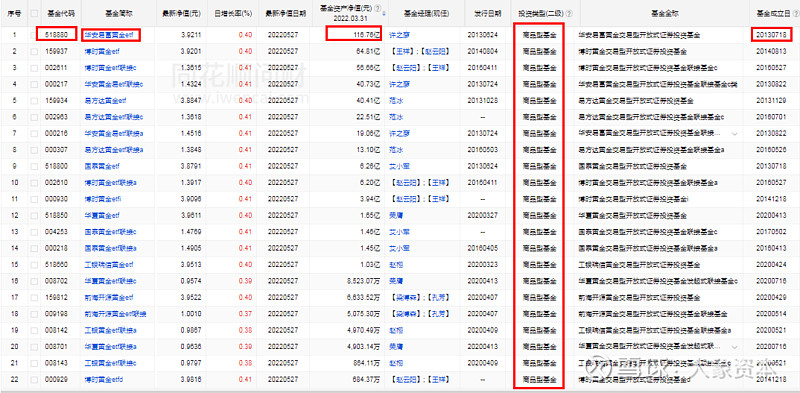Click fund code cell 008702
The image size is (800, 393).
[x=56, y=281]
